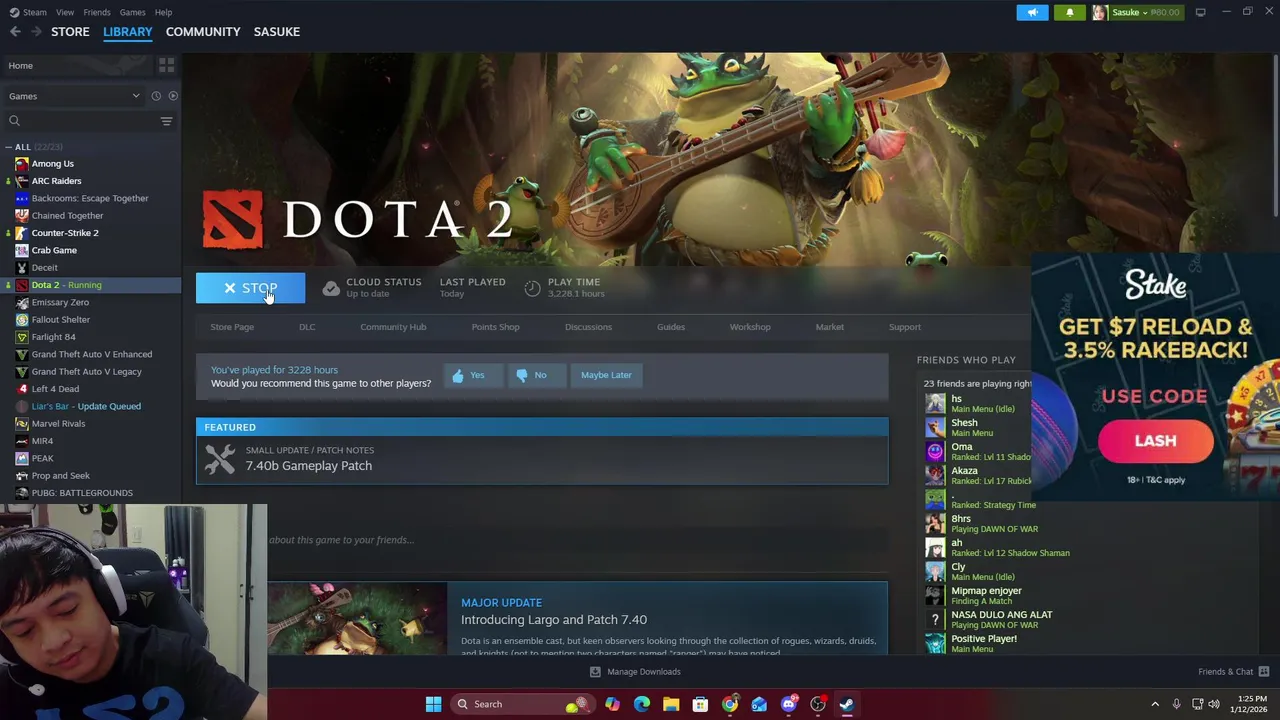Open Google Chrome from the taskbar
Image resolution: width=1280 pixels, height=720 pixels.
[730, 704]
